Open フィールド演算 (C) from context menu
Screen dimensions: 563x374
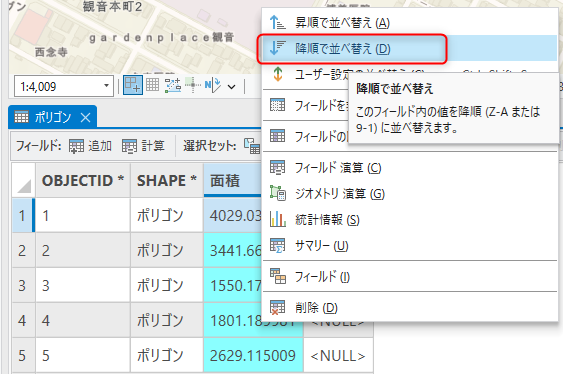point(410,168)
